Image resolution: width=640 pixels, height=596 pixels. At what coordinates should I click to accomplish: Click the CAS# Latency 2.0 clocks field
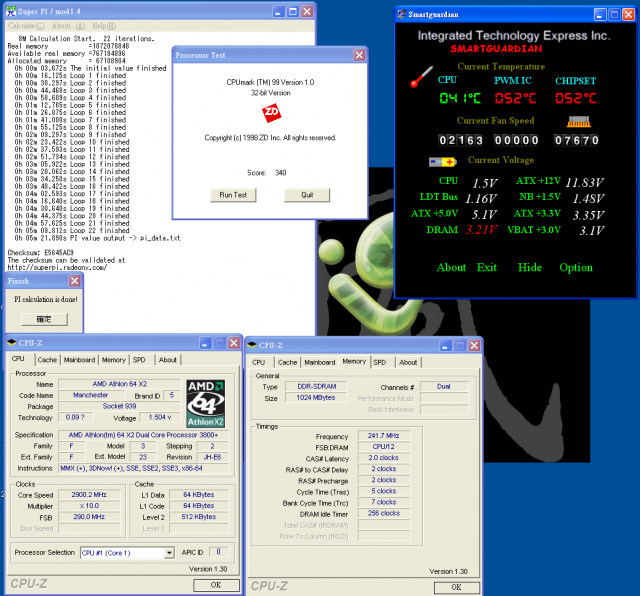click(384, 458)
